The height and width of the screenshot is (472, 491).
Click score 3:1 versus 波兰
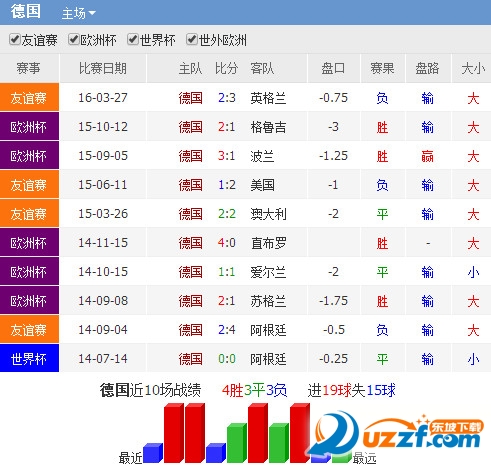point(227,156)
